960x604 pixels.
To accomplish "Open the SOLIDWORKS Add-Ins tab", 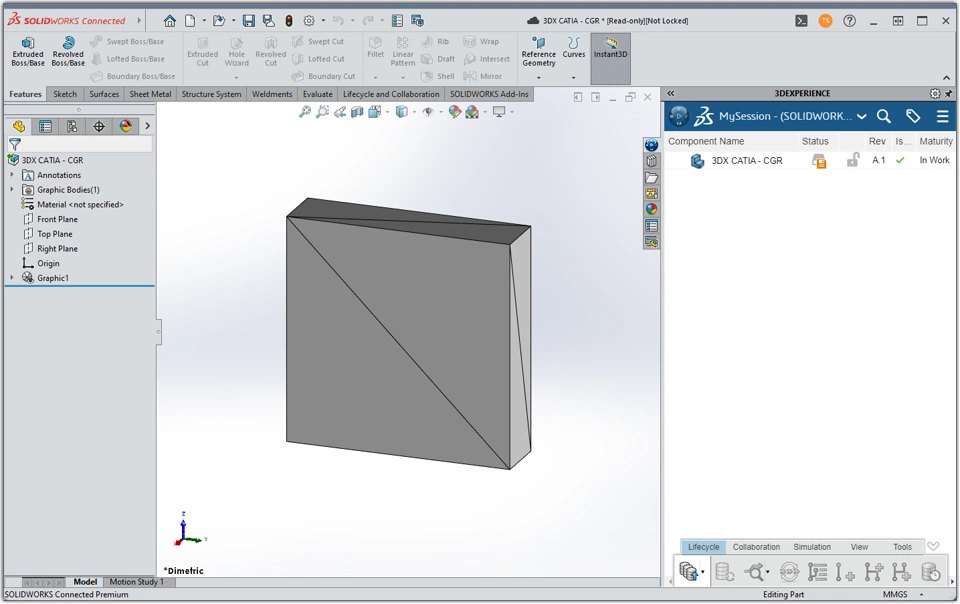I will [x=489, y=94].
